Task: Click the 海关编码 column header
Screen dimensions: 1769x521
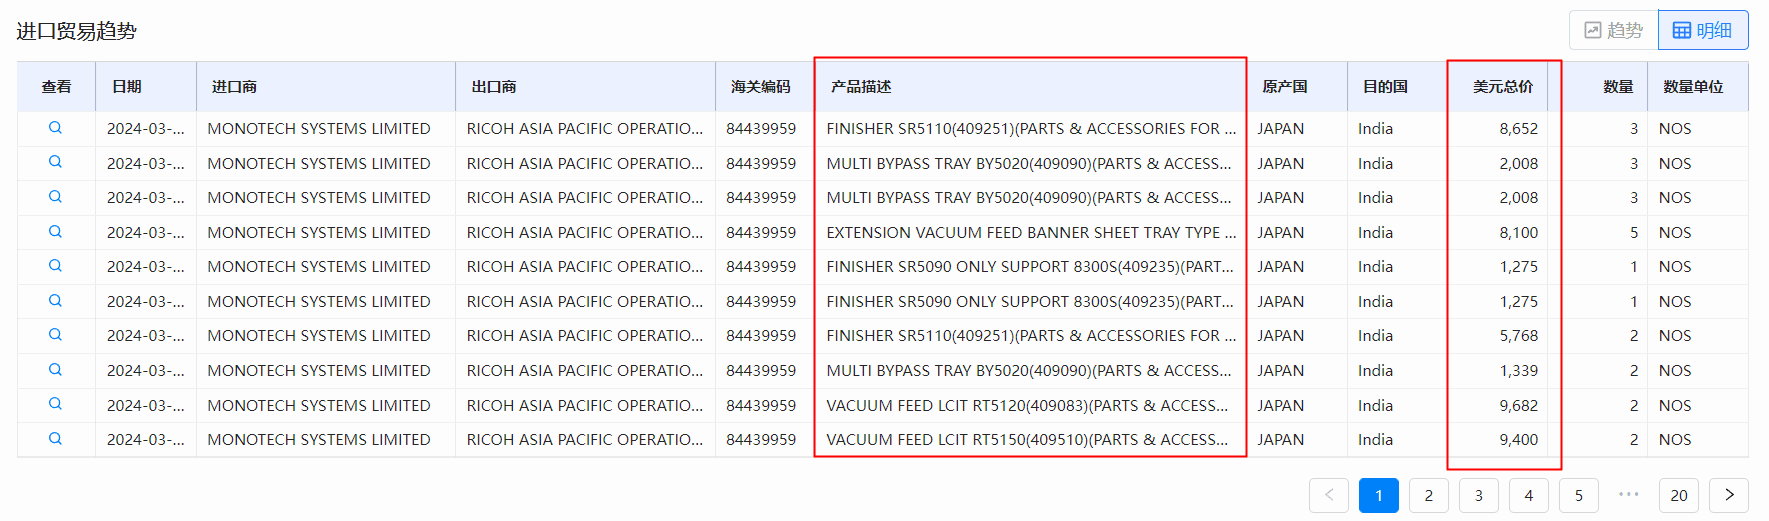Action: tap(760, 87)
